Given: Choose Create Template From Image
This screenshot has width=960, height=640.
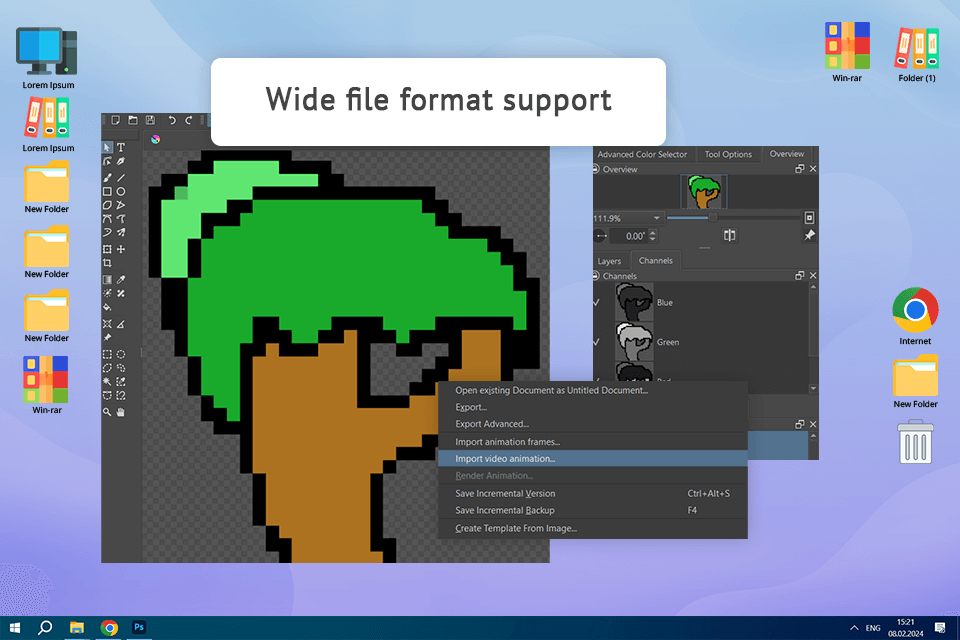Looking at the screenshot, I should pyautogui.click(x=593, y=528).
